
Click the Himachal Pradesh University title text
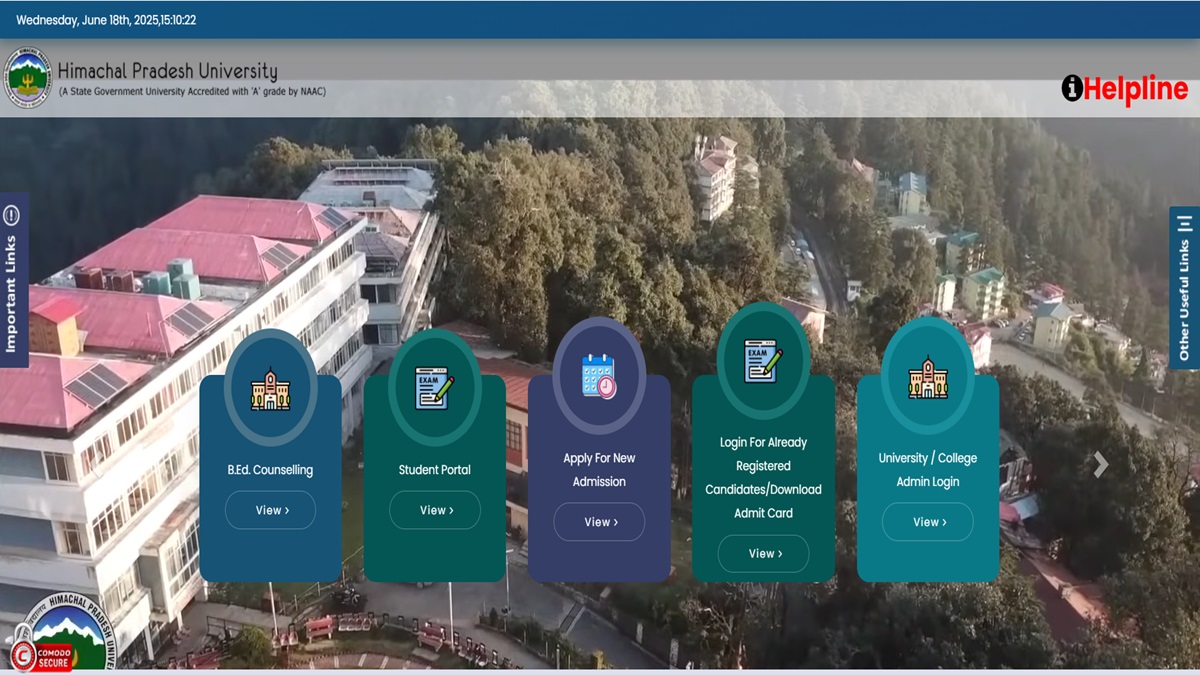167,72
